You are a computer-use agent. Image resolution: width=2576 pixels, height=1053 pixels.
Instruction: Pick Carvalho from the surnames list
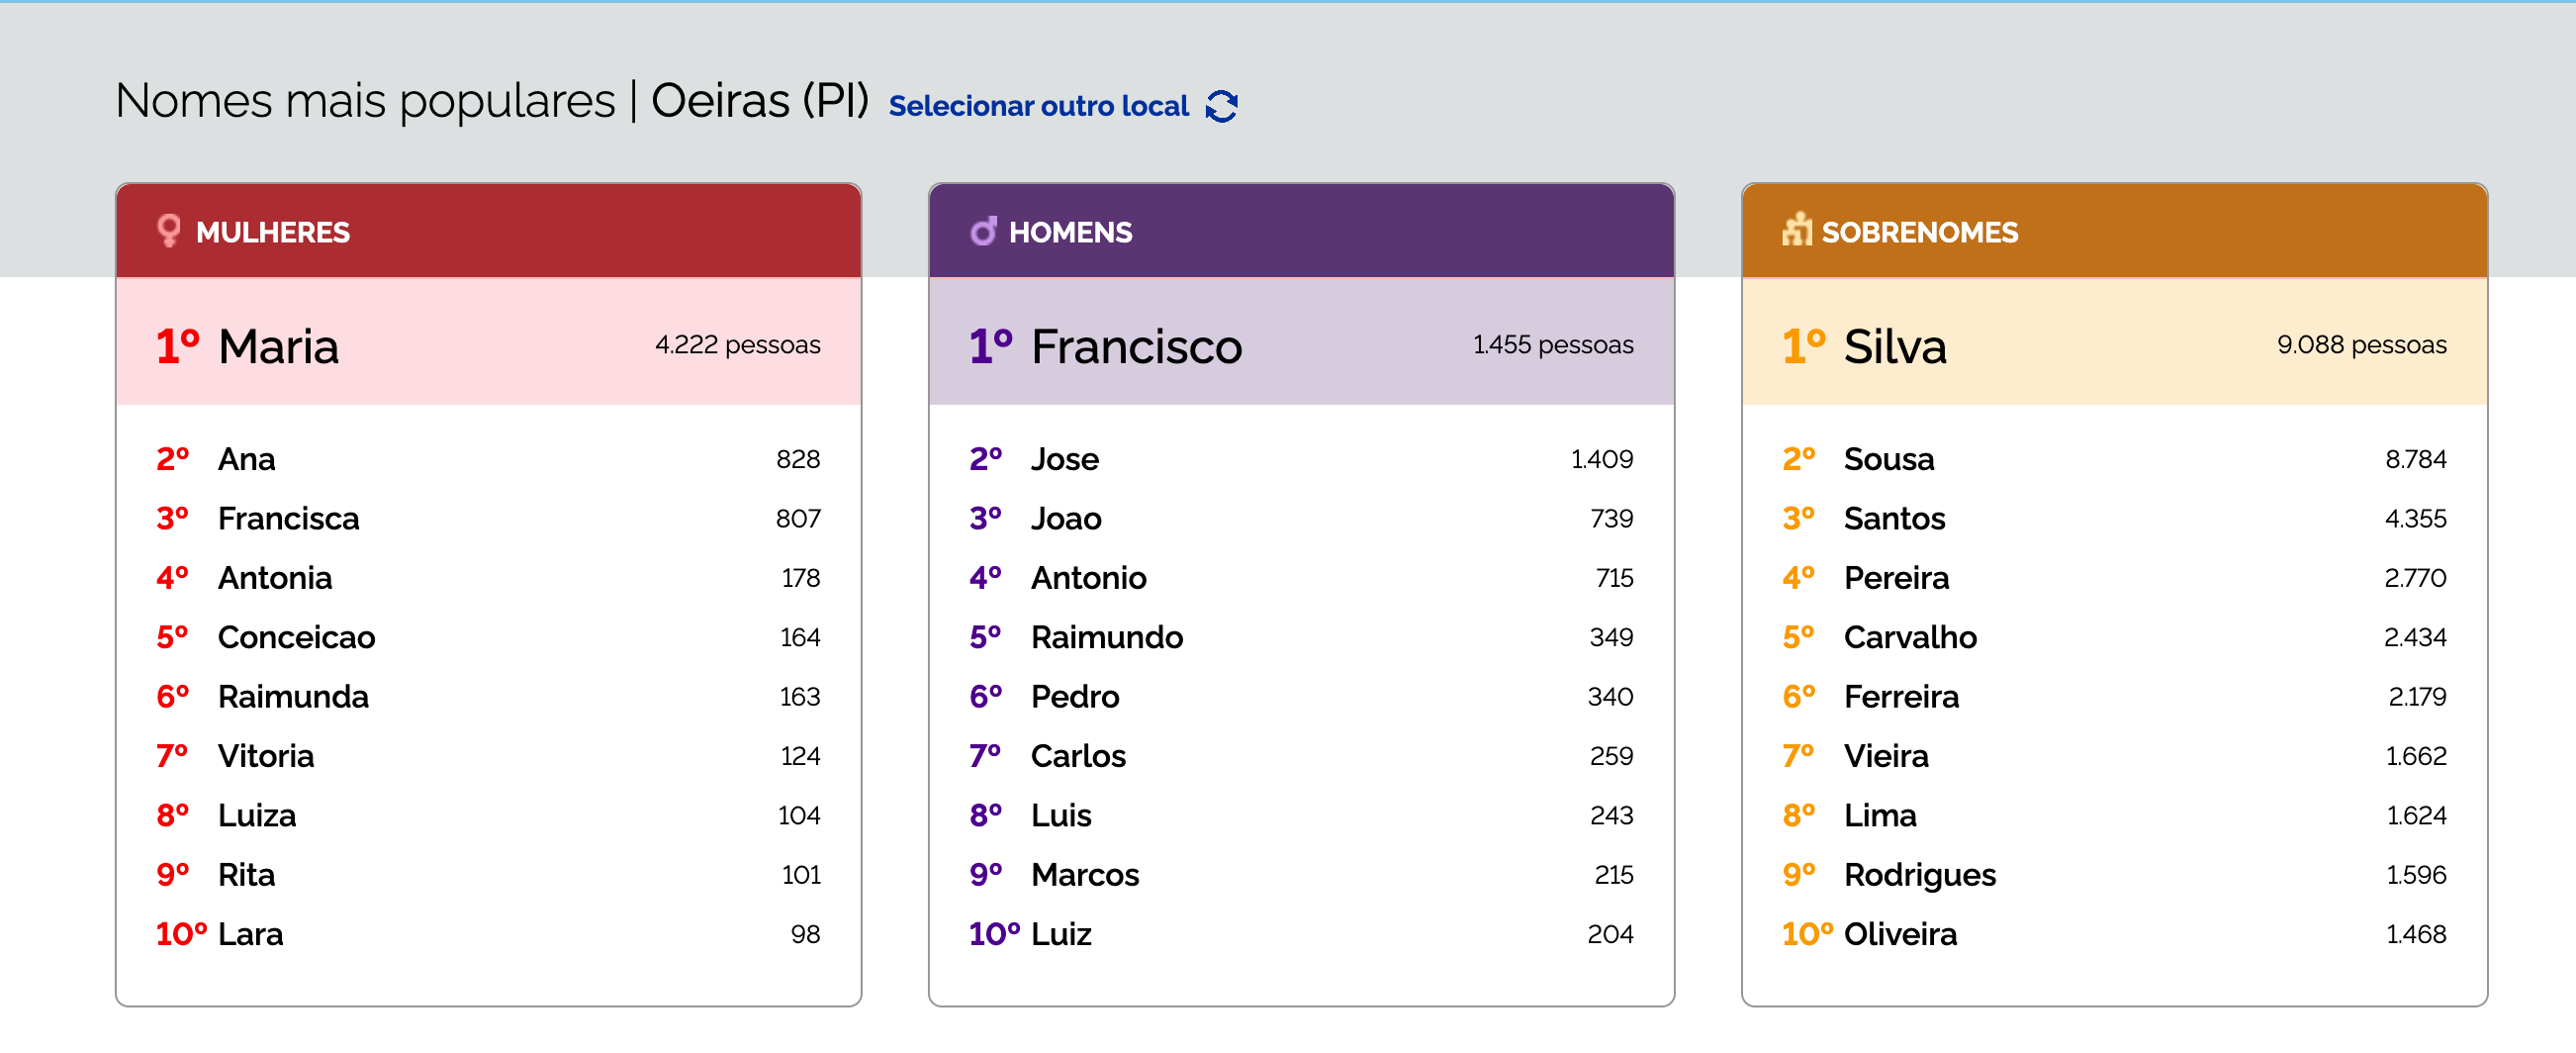click(1909, 637)
